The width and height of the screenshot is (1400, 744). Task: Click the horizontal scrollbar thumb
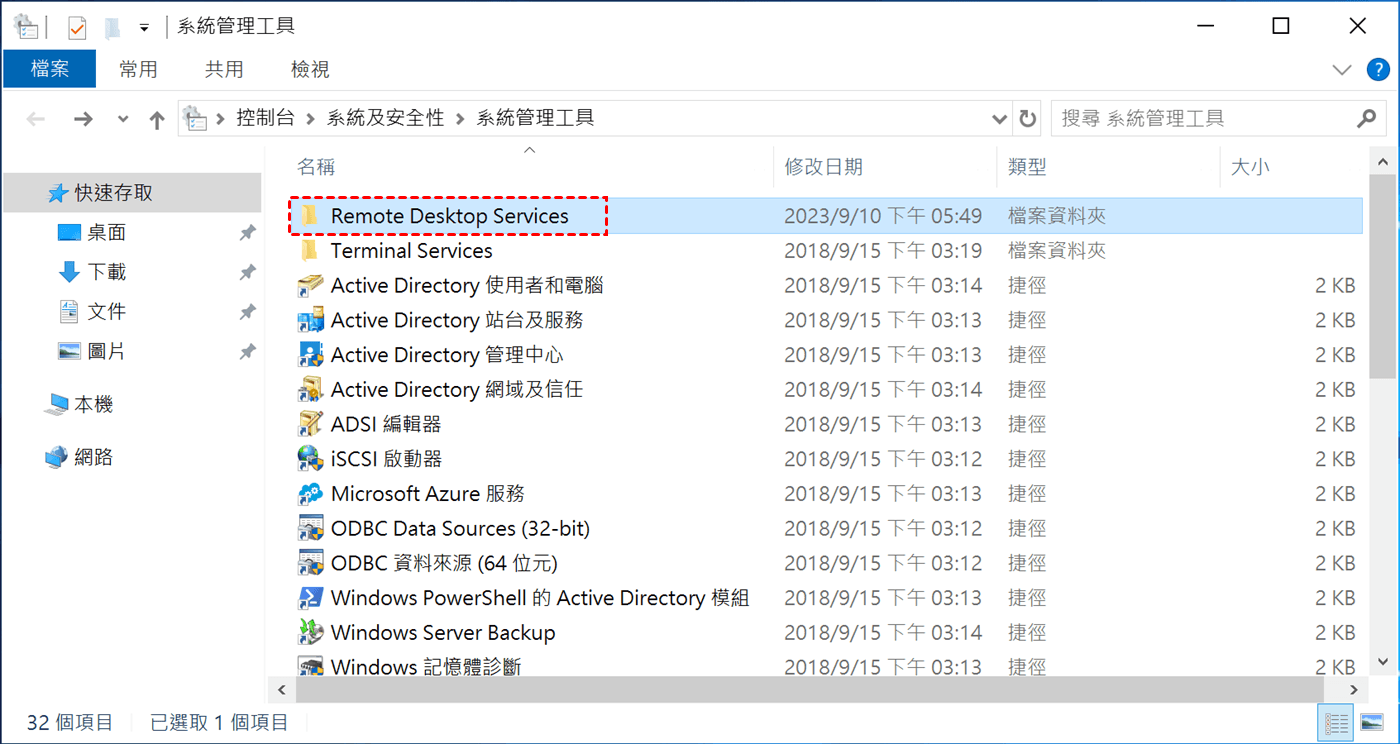811,690
